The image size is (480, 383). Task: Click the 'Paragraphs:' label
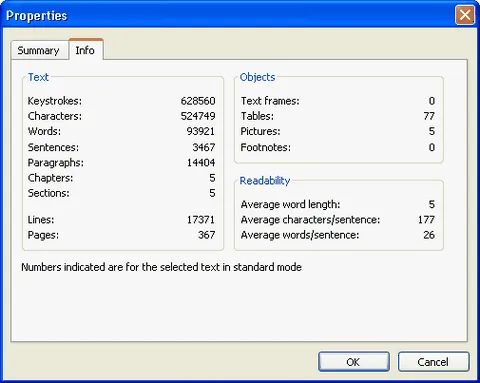click(56, 162)
